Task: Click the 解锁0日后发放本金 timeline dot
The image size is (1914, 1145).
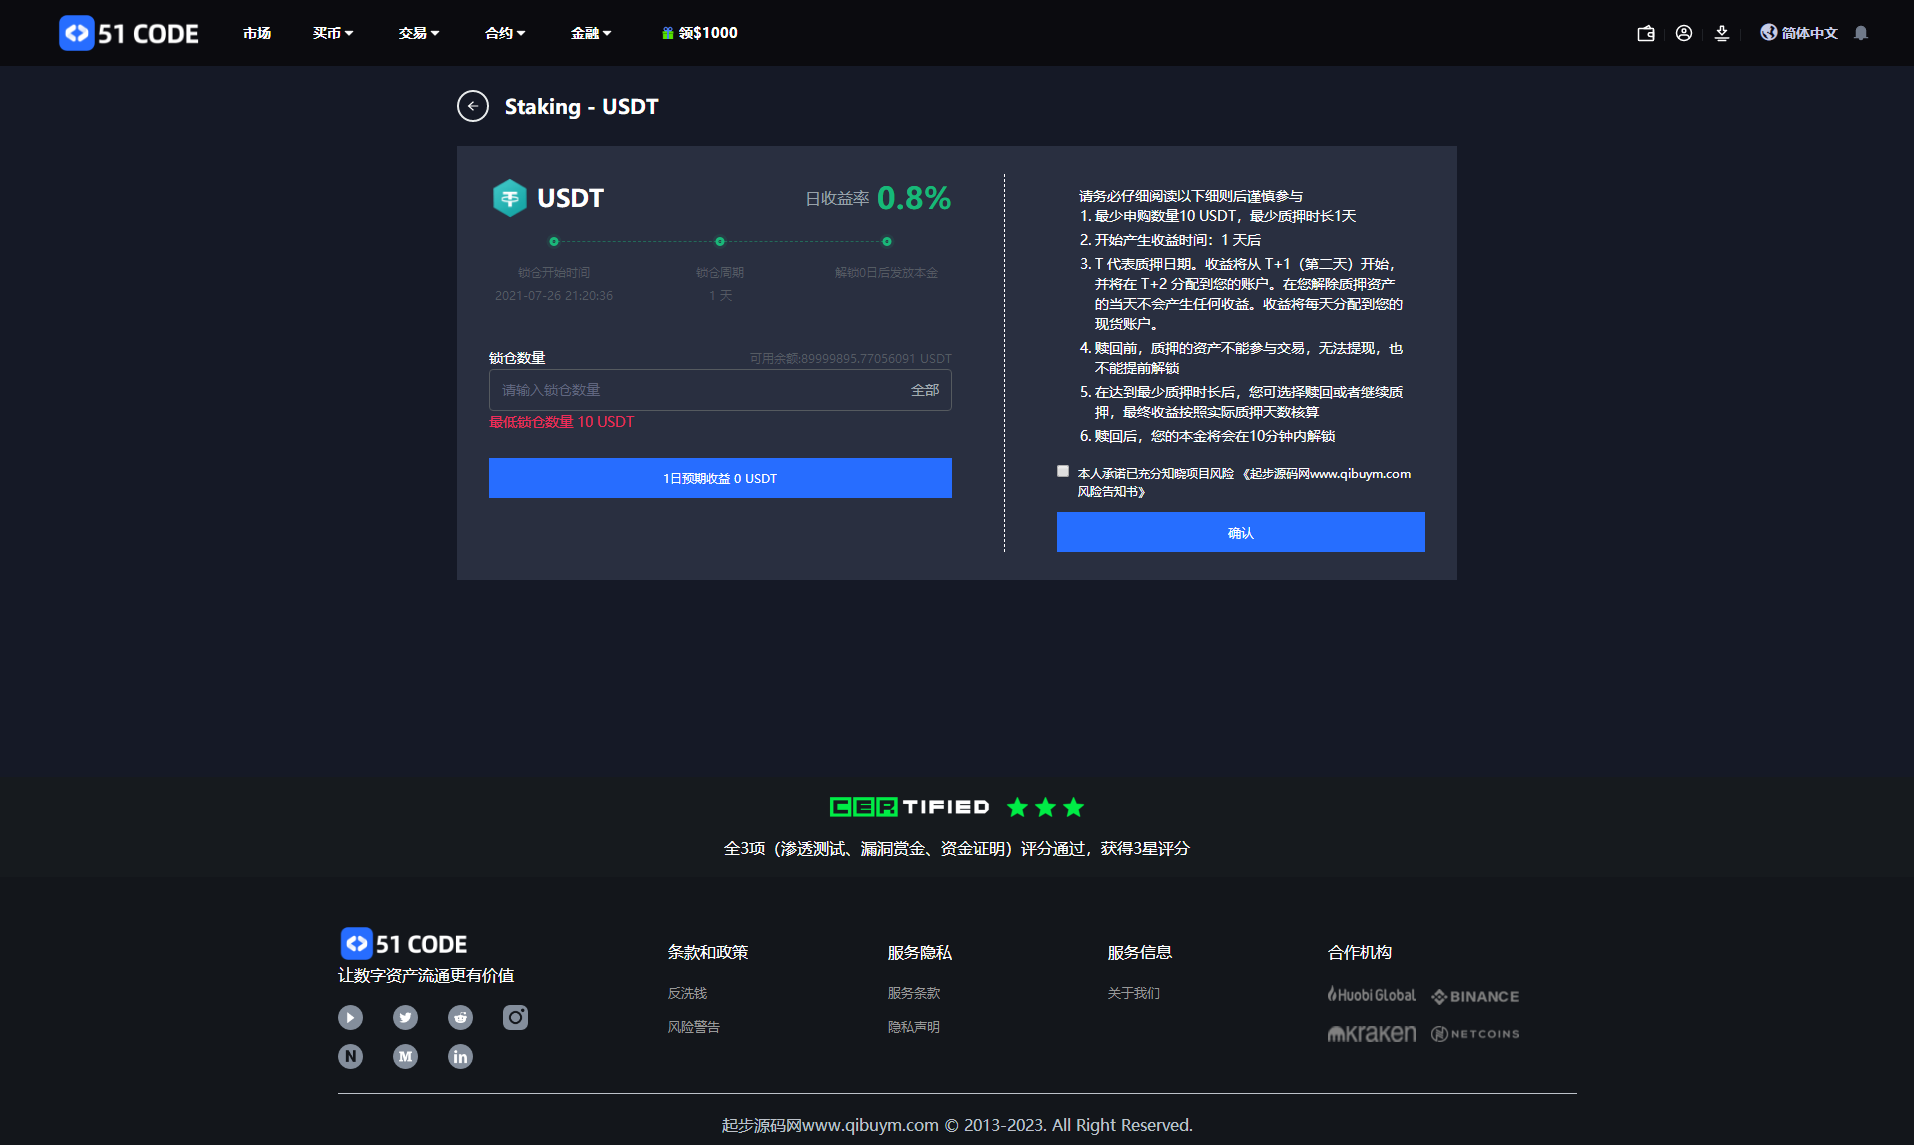Action: tap(887, 241)
